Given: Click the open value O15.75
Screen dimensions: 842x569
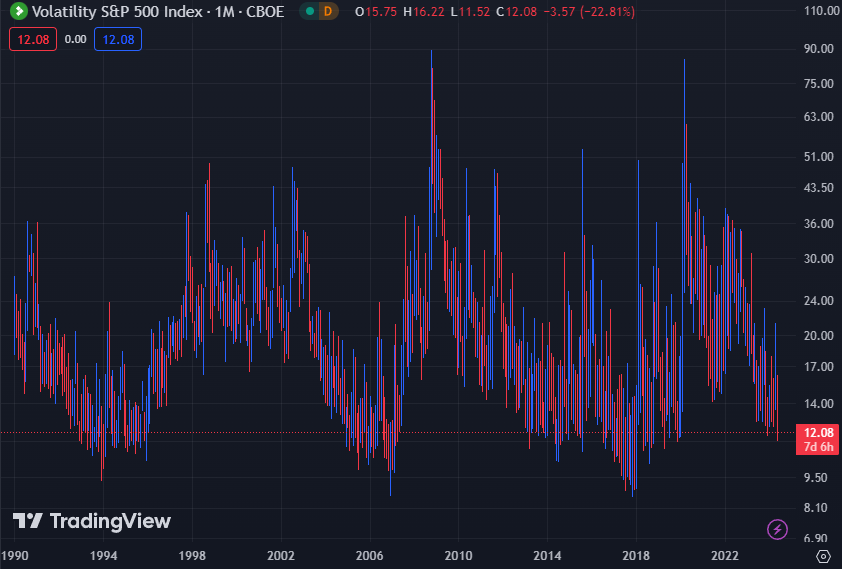Looking at the screenshot, I should [x=376, y=12].
